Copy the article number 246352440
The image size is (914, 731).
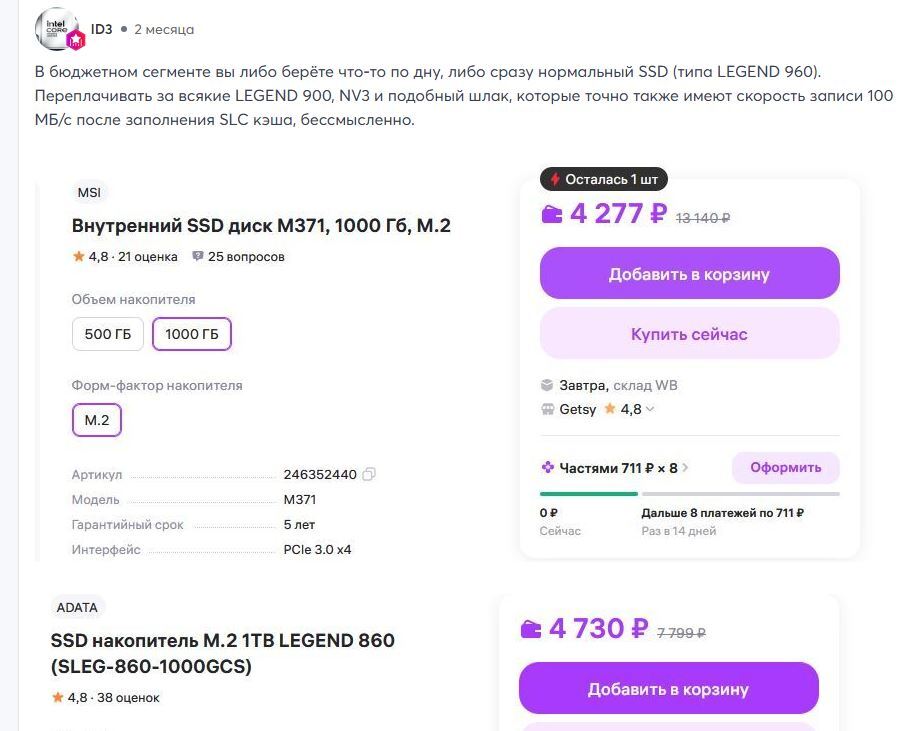[x=369, y=474]
